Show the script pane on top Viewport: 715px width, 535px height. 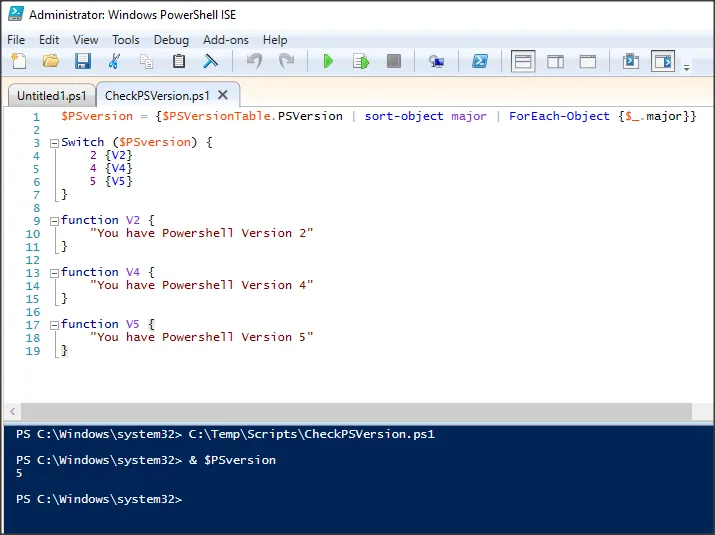pos(523,61)
